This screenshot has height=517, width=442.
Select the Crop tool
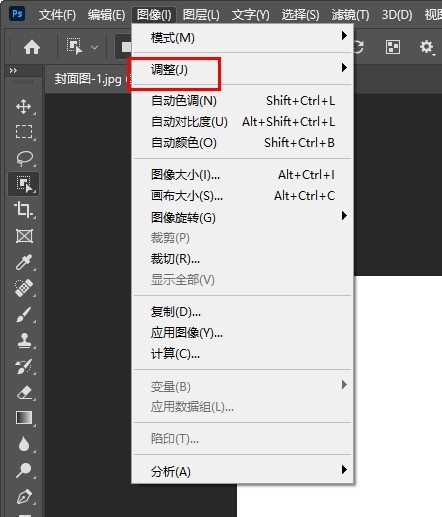click(23, 210)
